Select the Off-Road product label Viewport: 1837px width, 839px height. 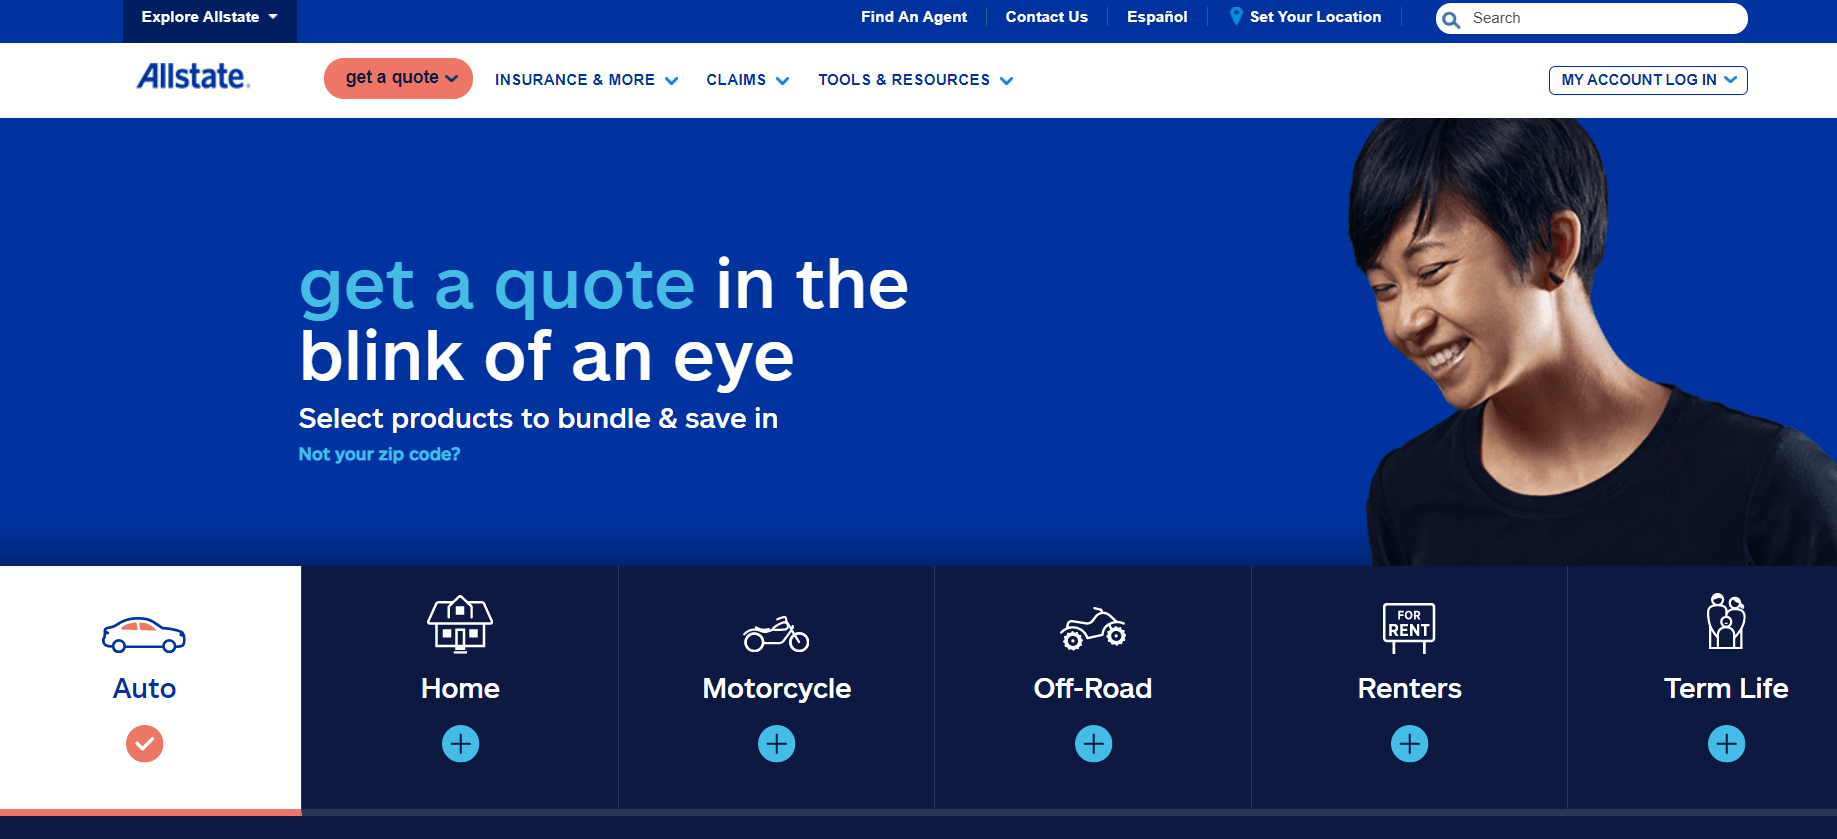point(1093,688)
